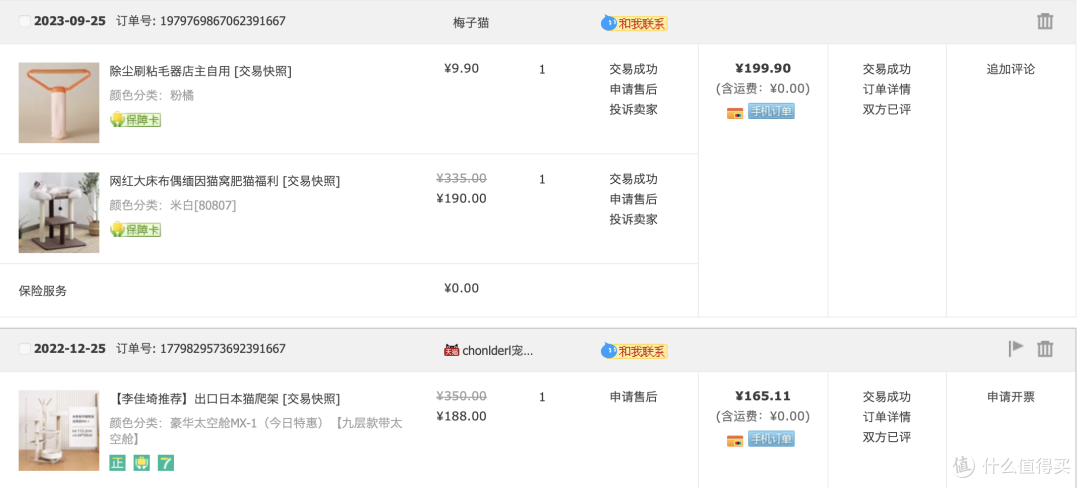Click the struck-through ¥335.00 price
The width and height of the screenshot is (1080, 488).
[x=461, y=179]
